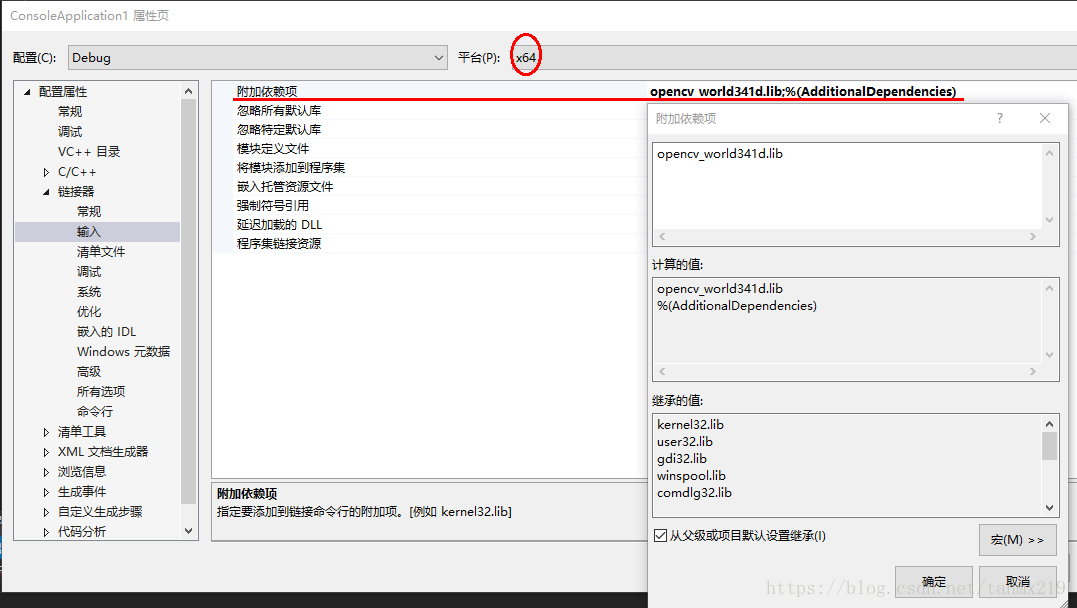Select the 命令行 linker item
The width and height of the screenshot is (1077, 608).
pos(95,411)
